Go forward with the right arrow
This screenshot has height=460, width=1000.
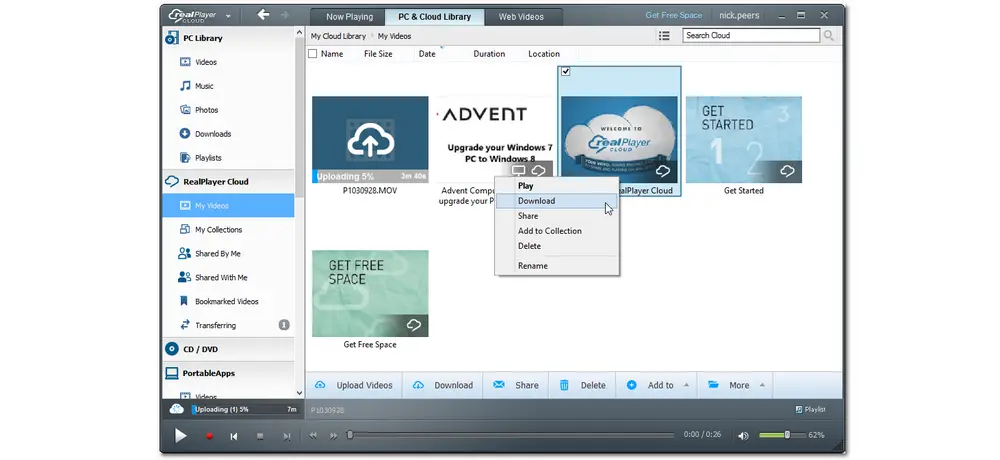pos(284,15)
